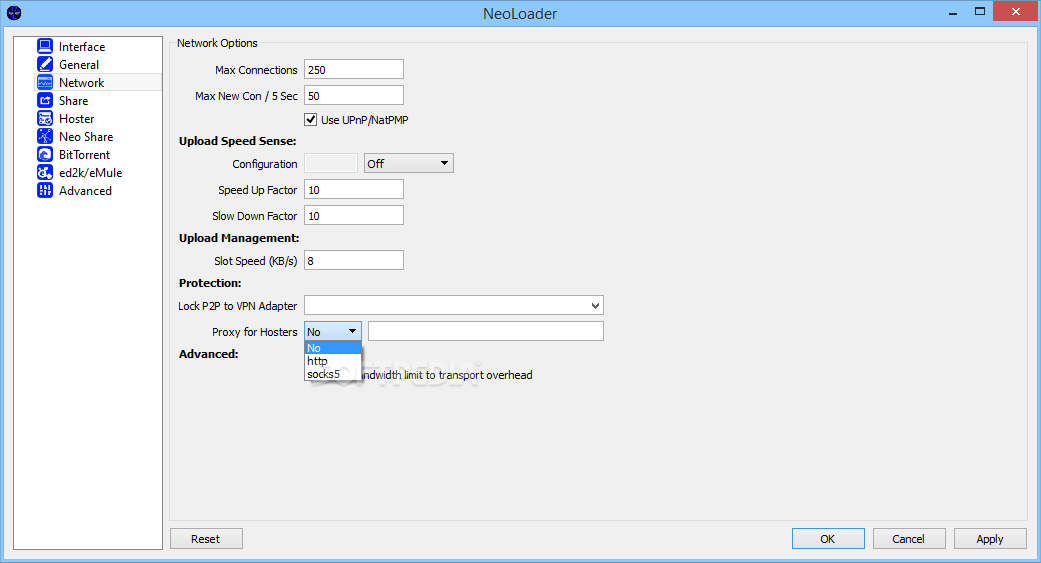Focus the Speed Up Factor field
Image resolution: width=1041 pixels, height=563 pixels.
[354, 189]
